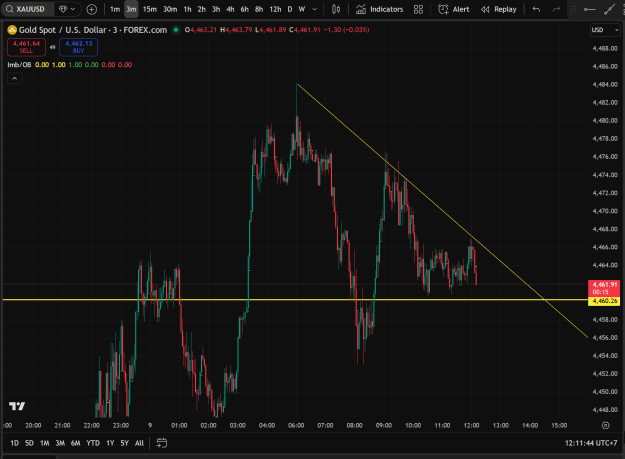Viewport: 625px width, 459px height.
Task: Expand the timeframe list dropdown arrow
Action: pos(314,9)
